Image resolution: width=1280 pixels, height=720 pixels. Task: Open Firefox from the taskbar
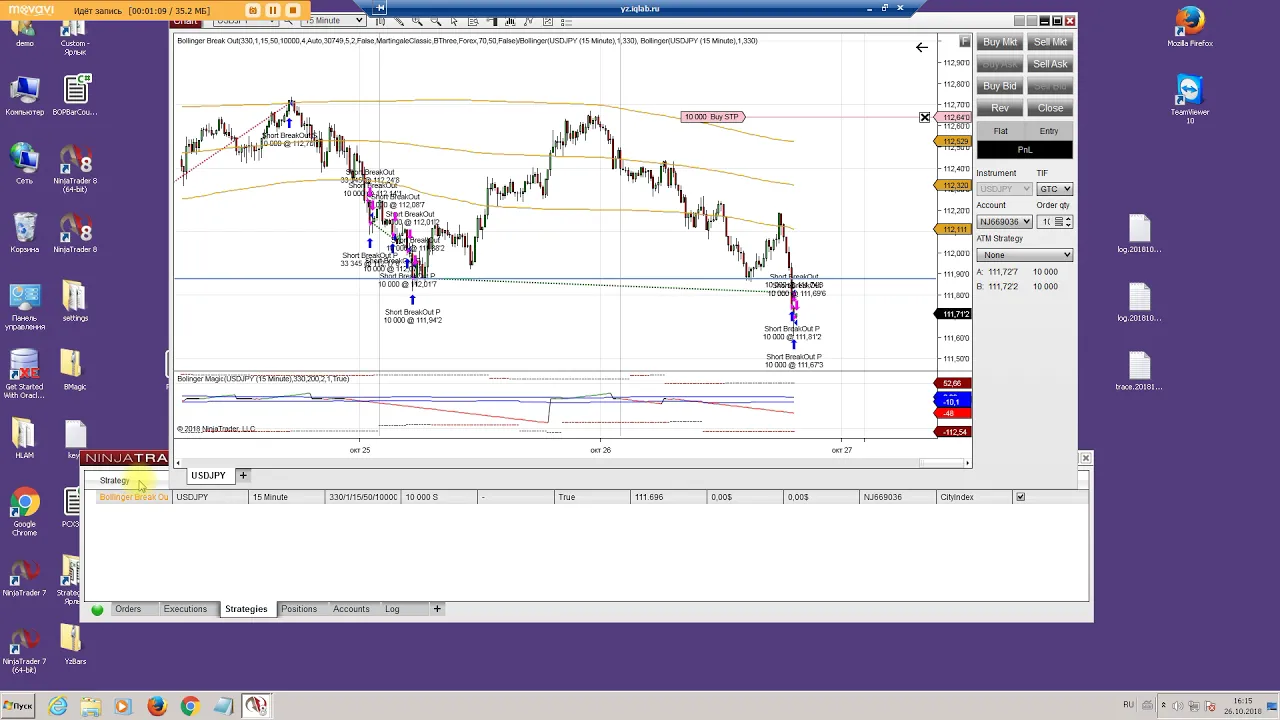tap(156, 706)
